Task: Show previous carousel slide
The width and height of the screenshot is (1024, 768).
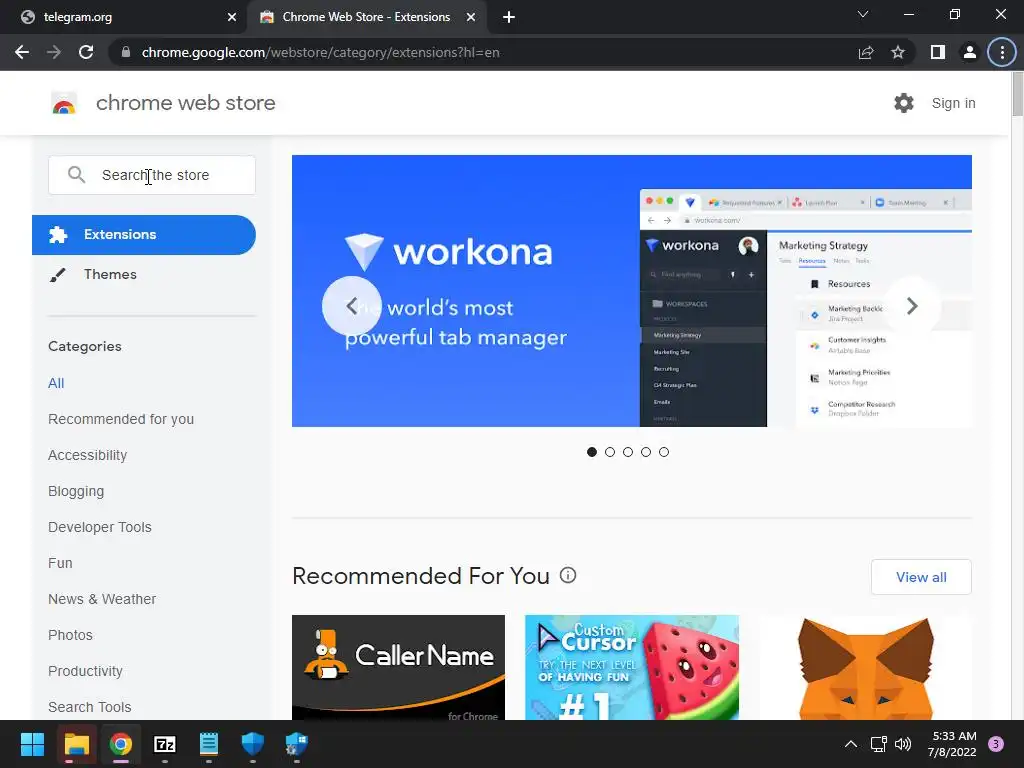Action: click(x=351, y=306)
